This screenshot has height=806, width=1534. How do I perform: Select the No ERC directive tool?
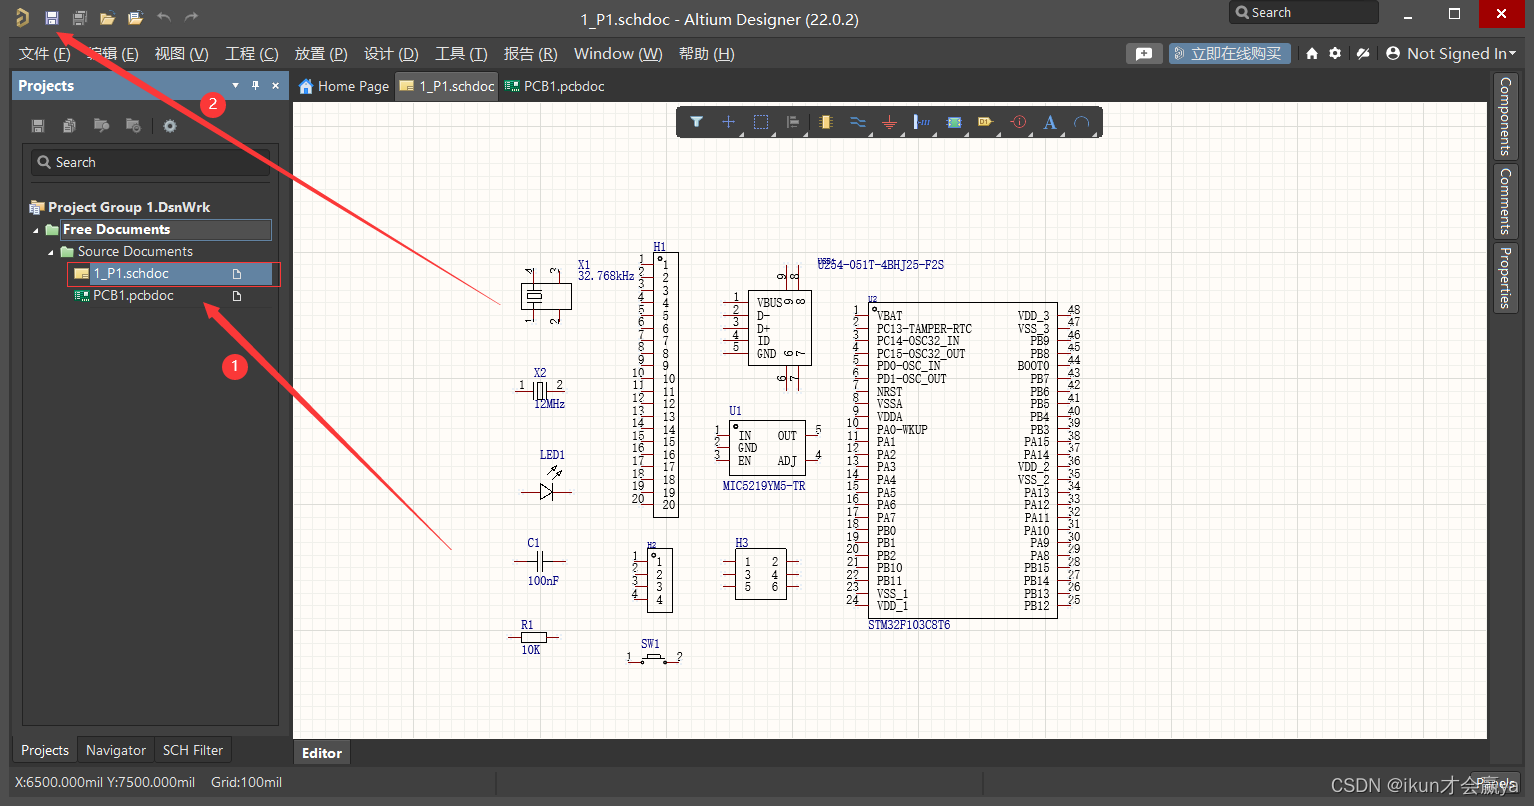[x=1018, y=122]
